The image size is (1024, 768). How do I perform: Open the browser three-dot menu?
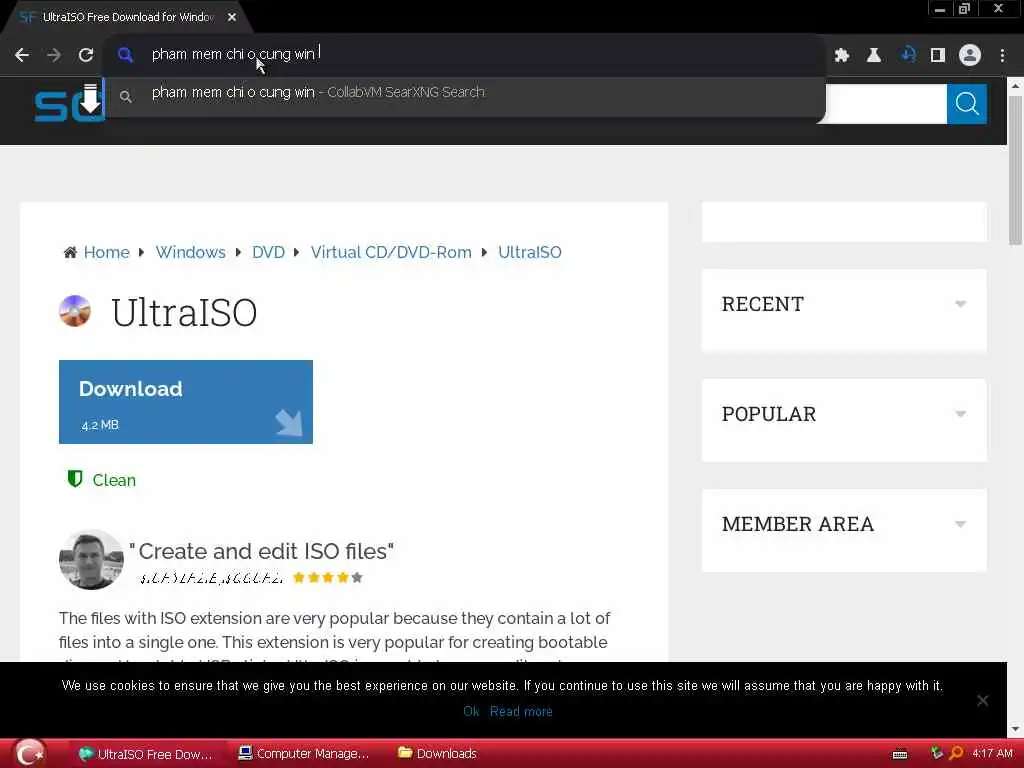click(x=1002, y=55)
